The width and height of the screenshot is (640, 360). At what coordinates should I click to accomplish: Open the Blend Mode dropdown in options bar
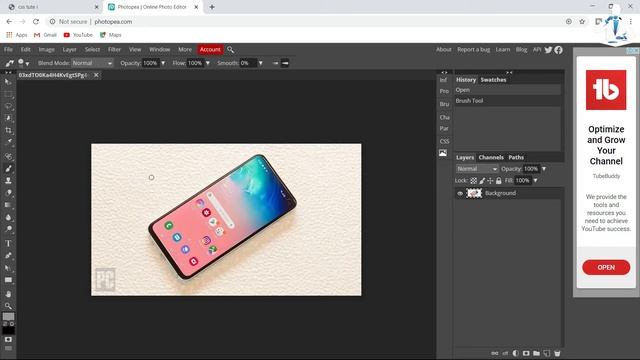[x=92, y=63]
